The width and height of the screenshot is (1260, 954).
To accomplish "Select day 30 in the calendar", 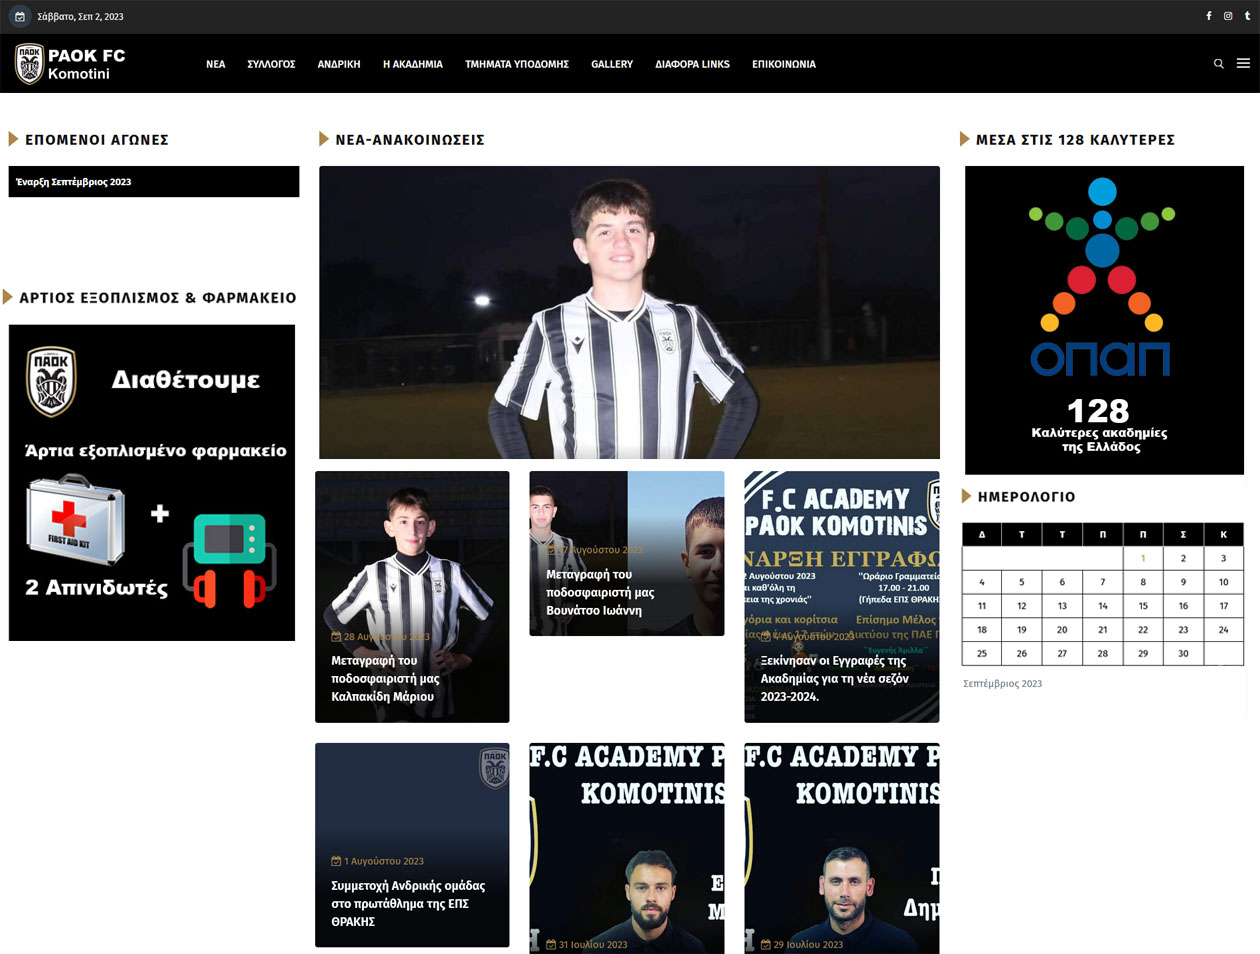I will [1183, 653].
